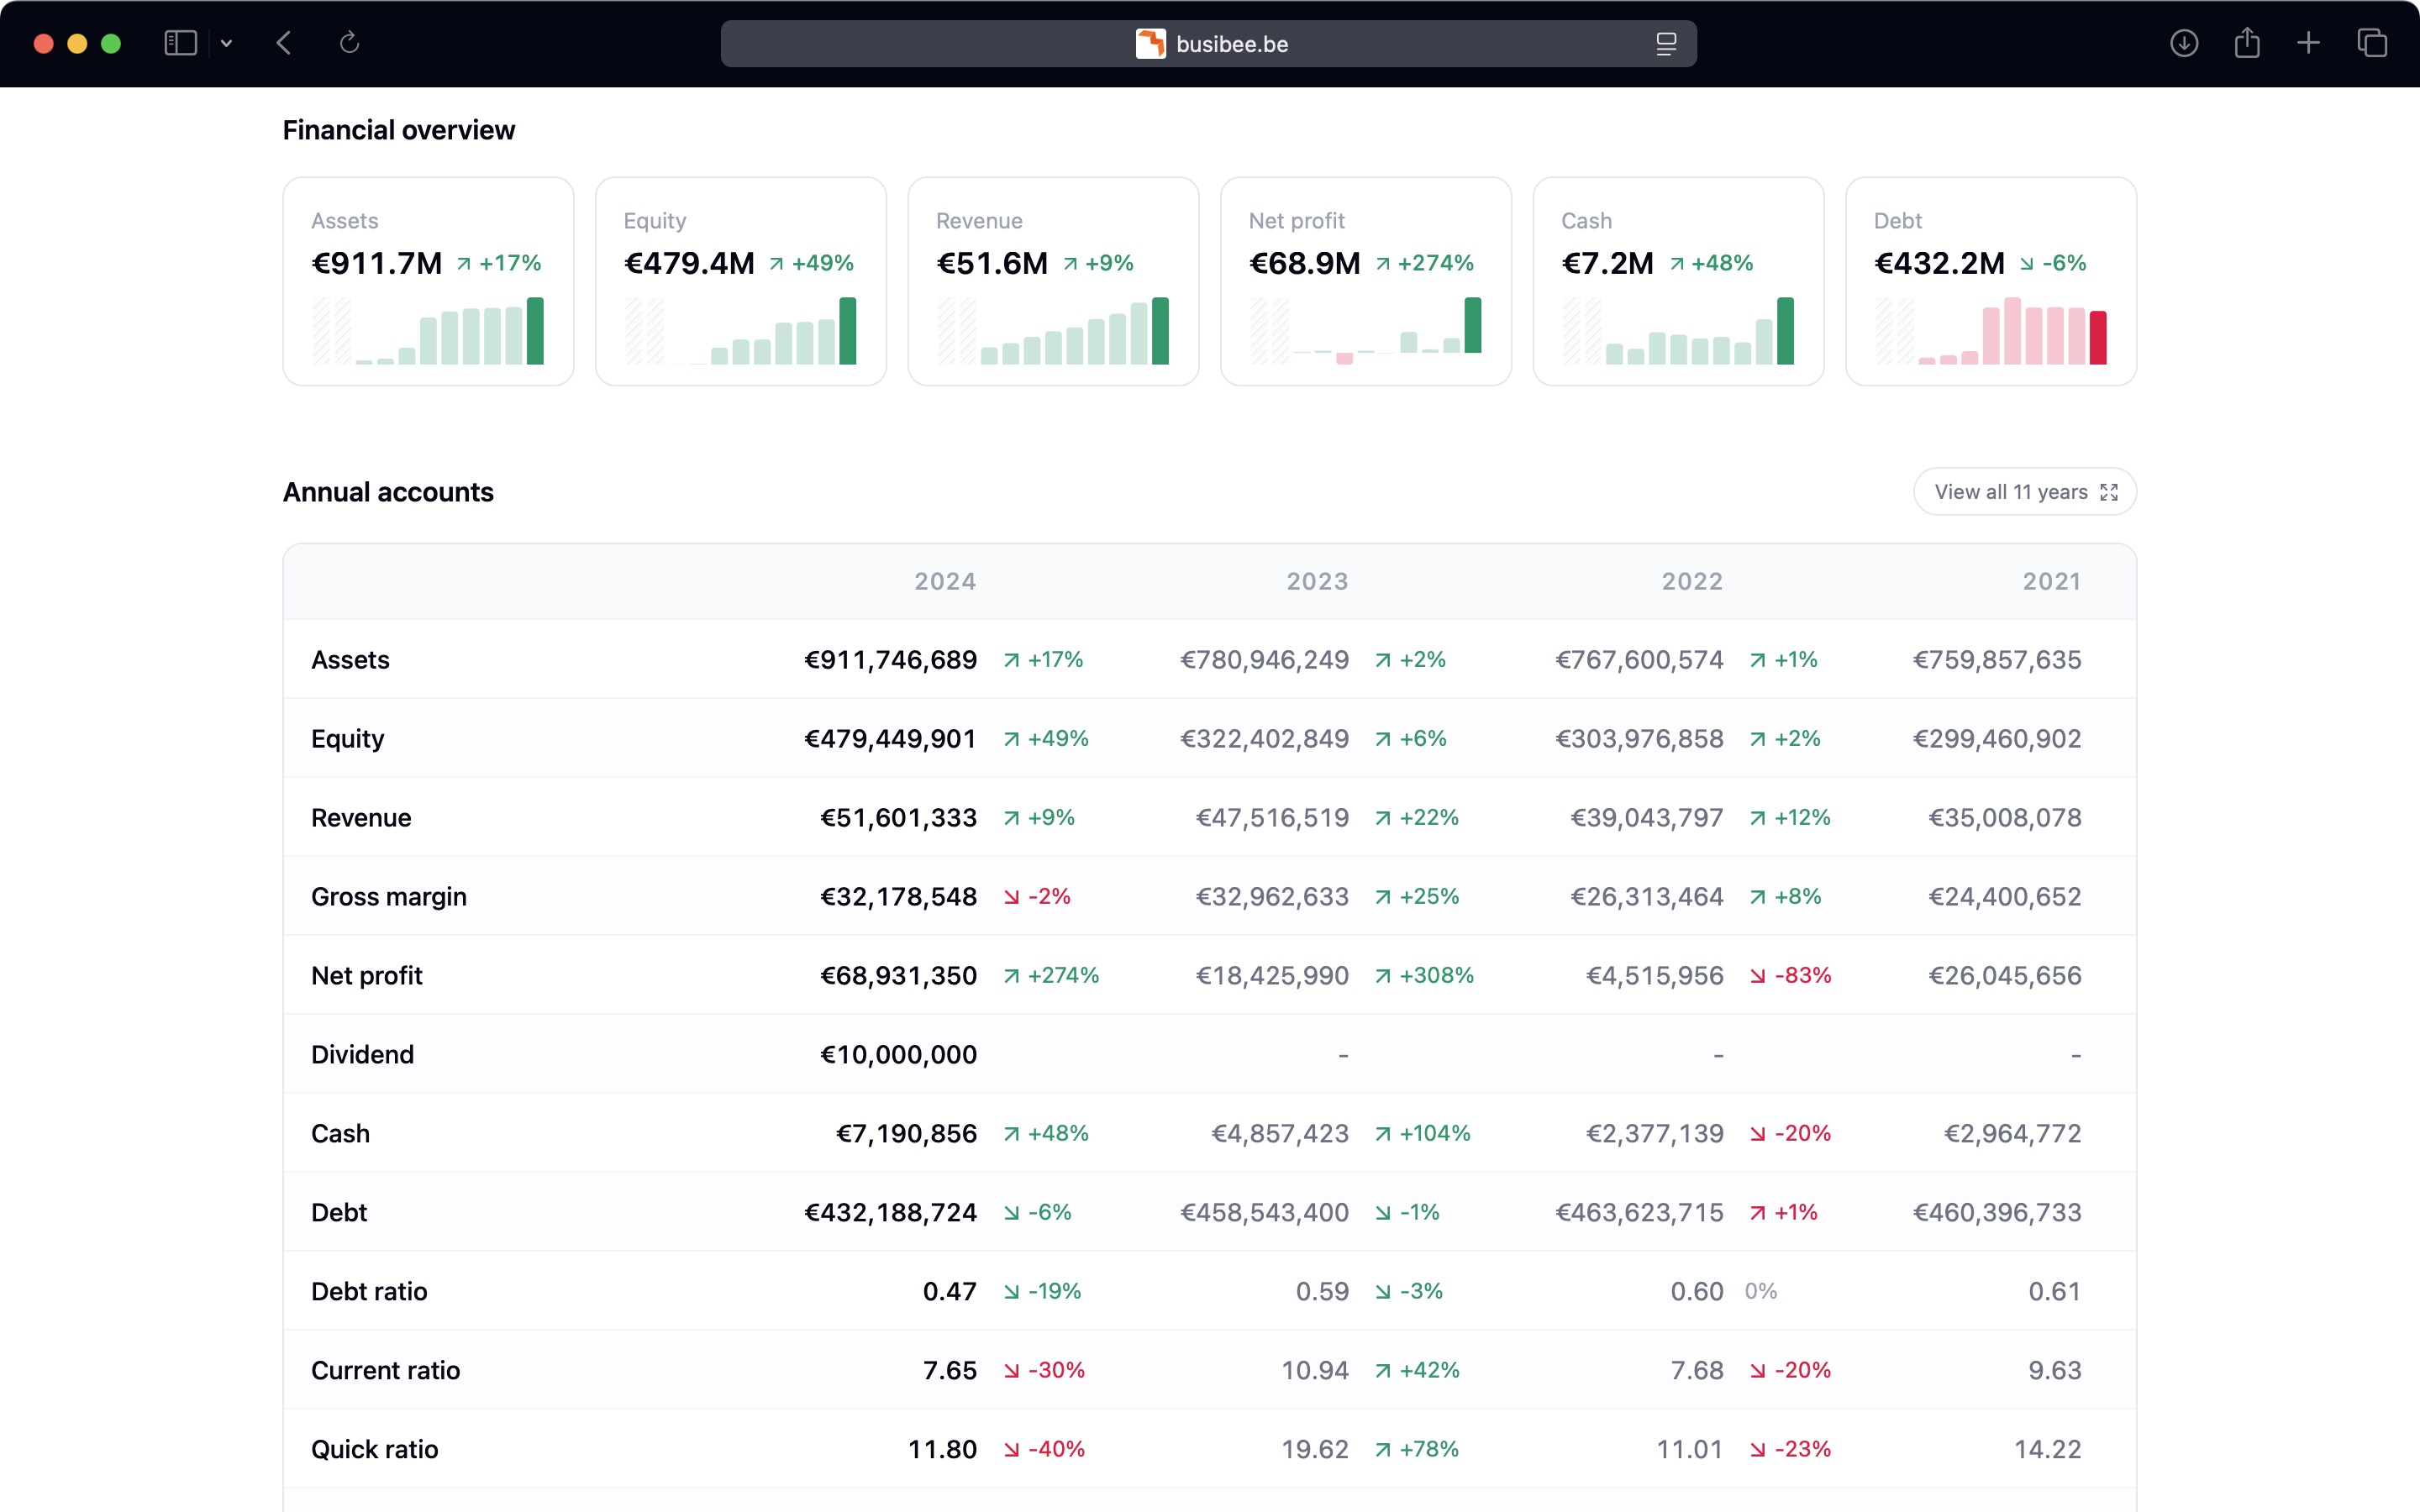Click the Dividend €10,000,000 value
This screenshot has height=1512, width=2420.
click(898, 1055)
